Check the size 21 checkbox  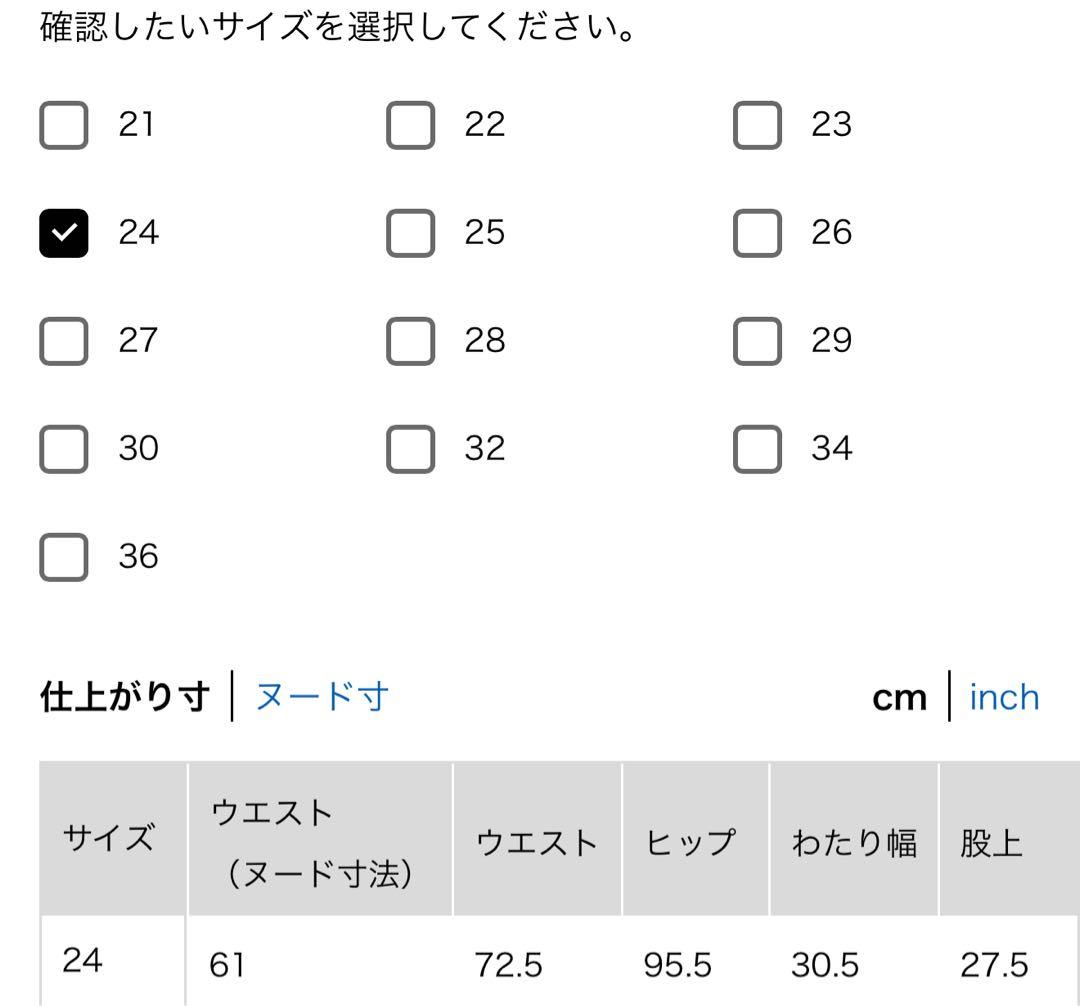pos(64,125)
